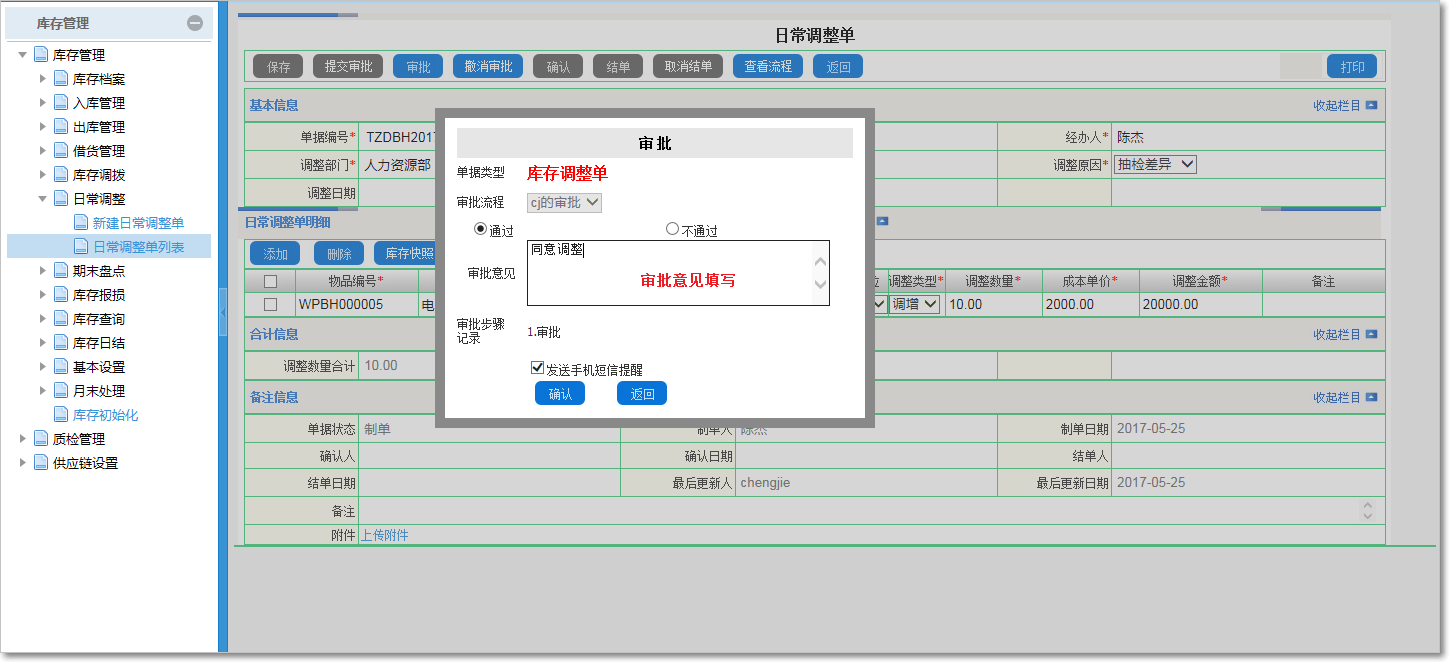This screenshot has width=1449, height=662.
Task: Select 新建日常调整单 in the sidebar tree
Action: click(x=140, y=222)
